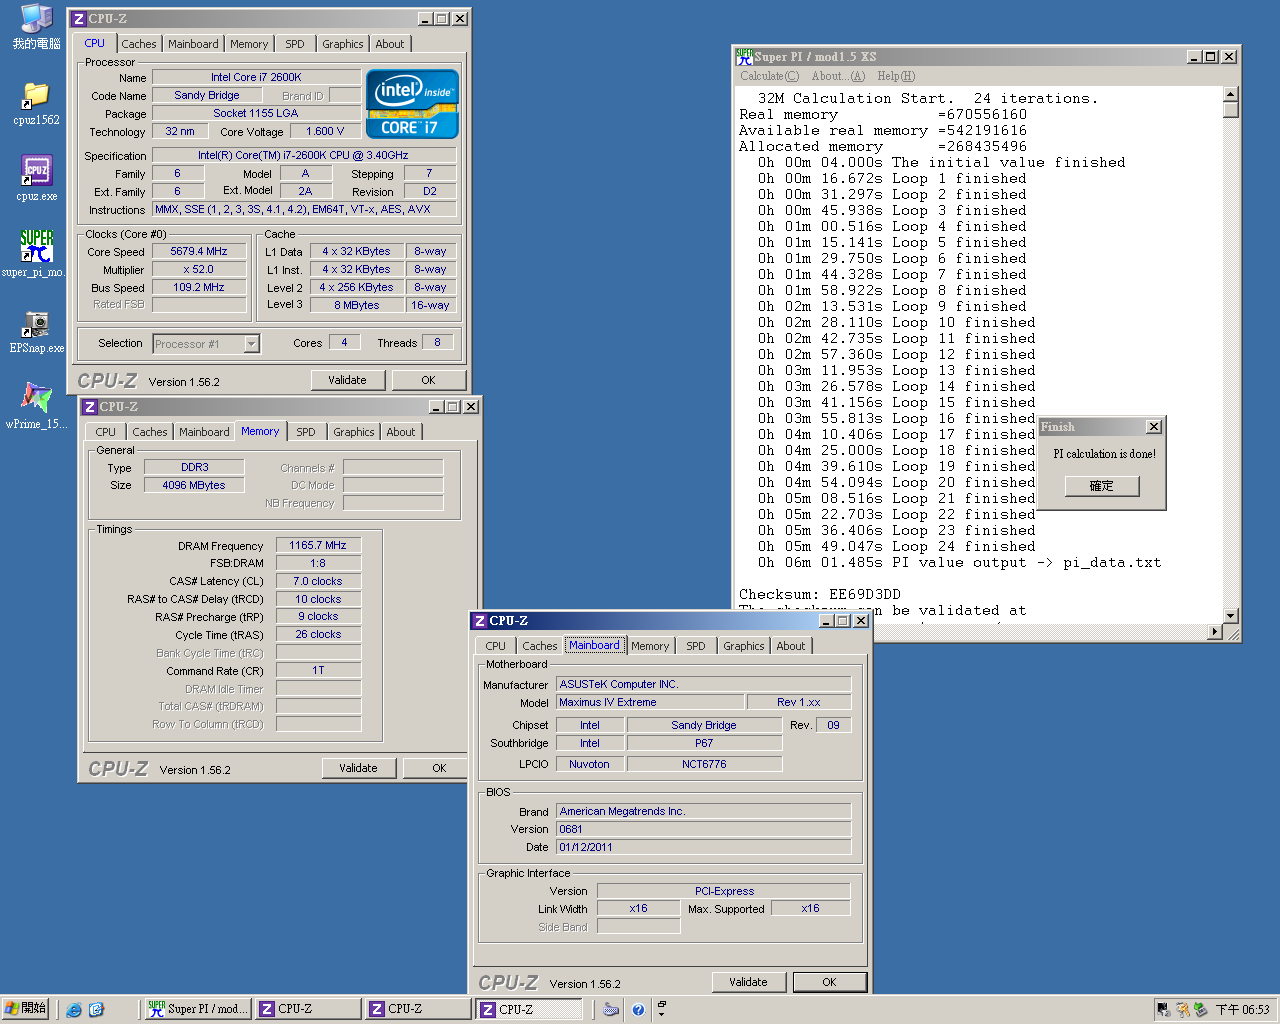Switch to CPU tab in Memory window

pos(105,432)
